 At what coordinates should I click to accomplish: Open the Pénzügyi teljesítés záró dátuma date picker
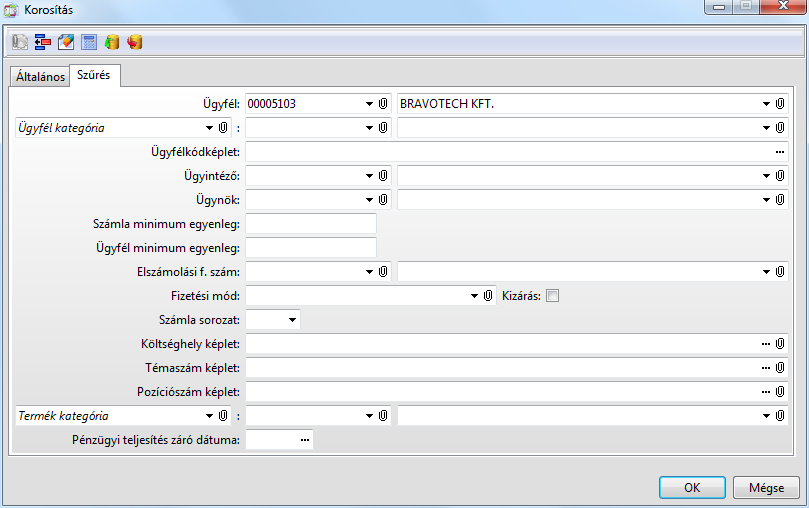pos(305,440)
